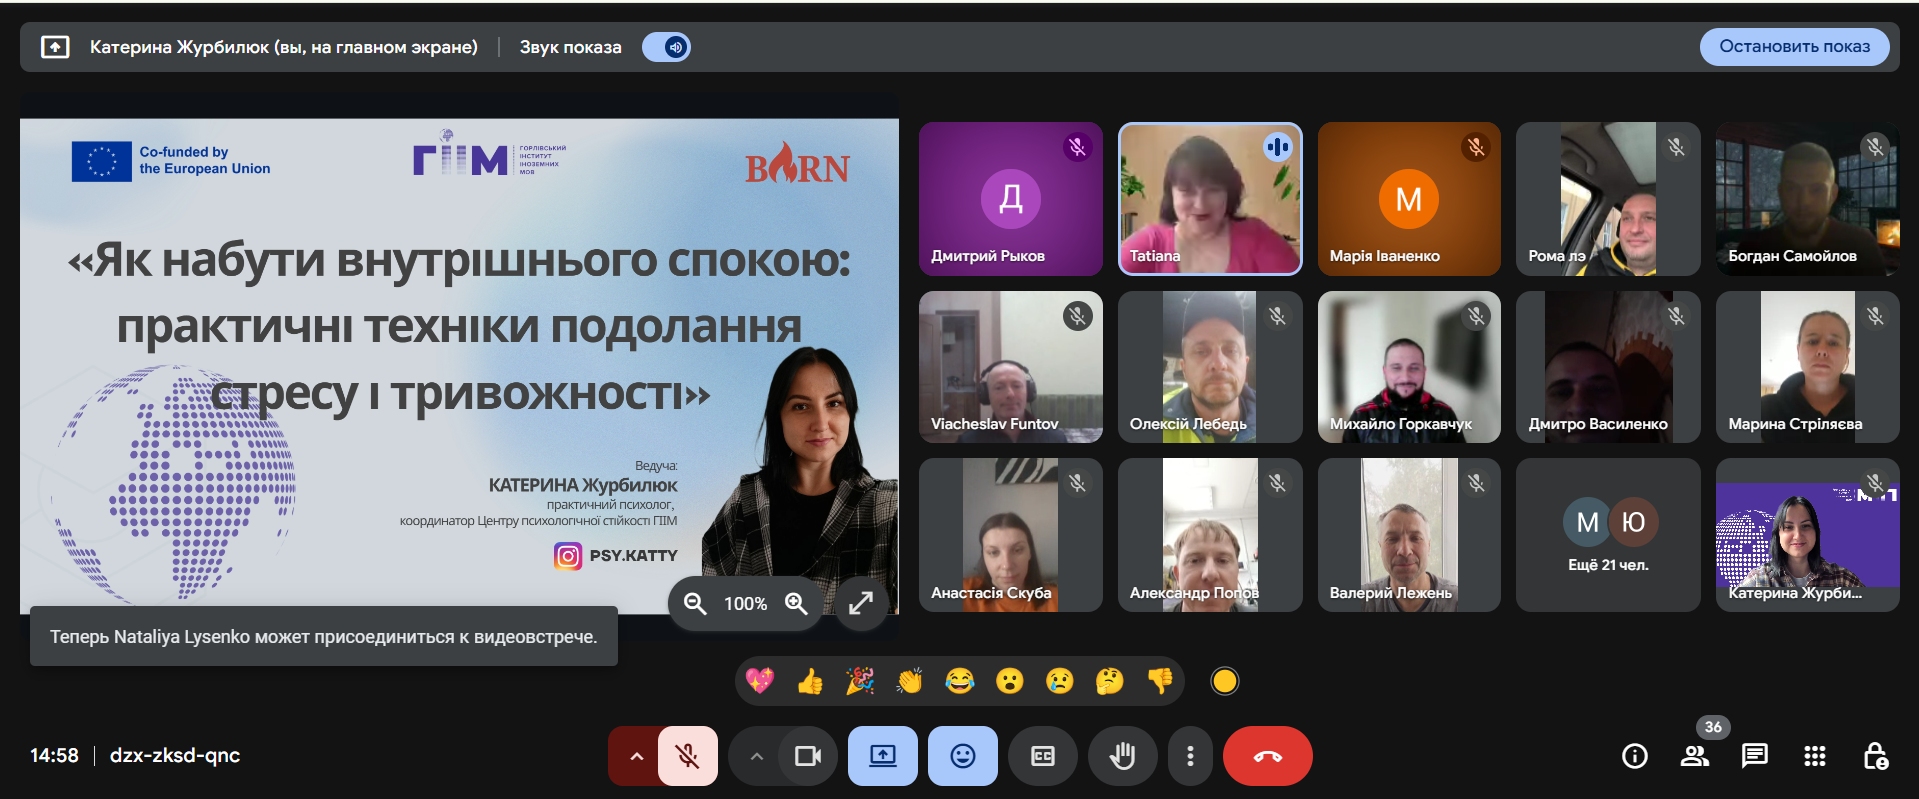Toggle closed captions
This screenshot has width=1919, height=799.
click(x=1043, y=756)
